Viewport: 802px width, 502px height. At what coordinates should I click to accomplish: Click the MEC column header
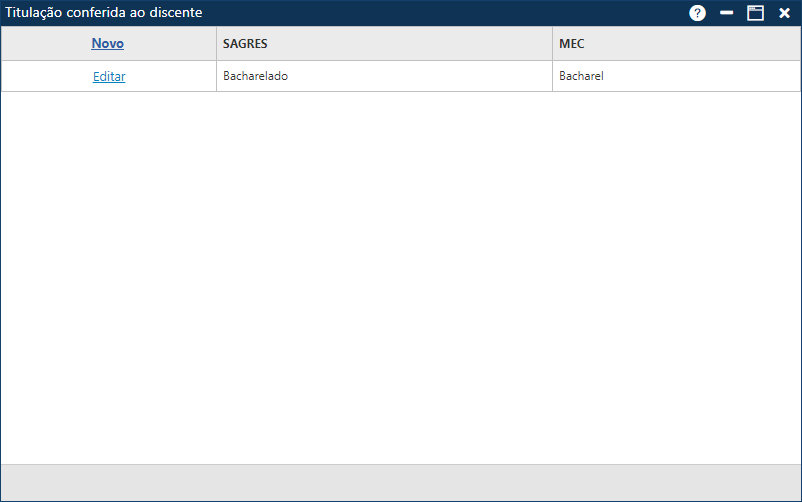[571, 44]
